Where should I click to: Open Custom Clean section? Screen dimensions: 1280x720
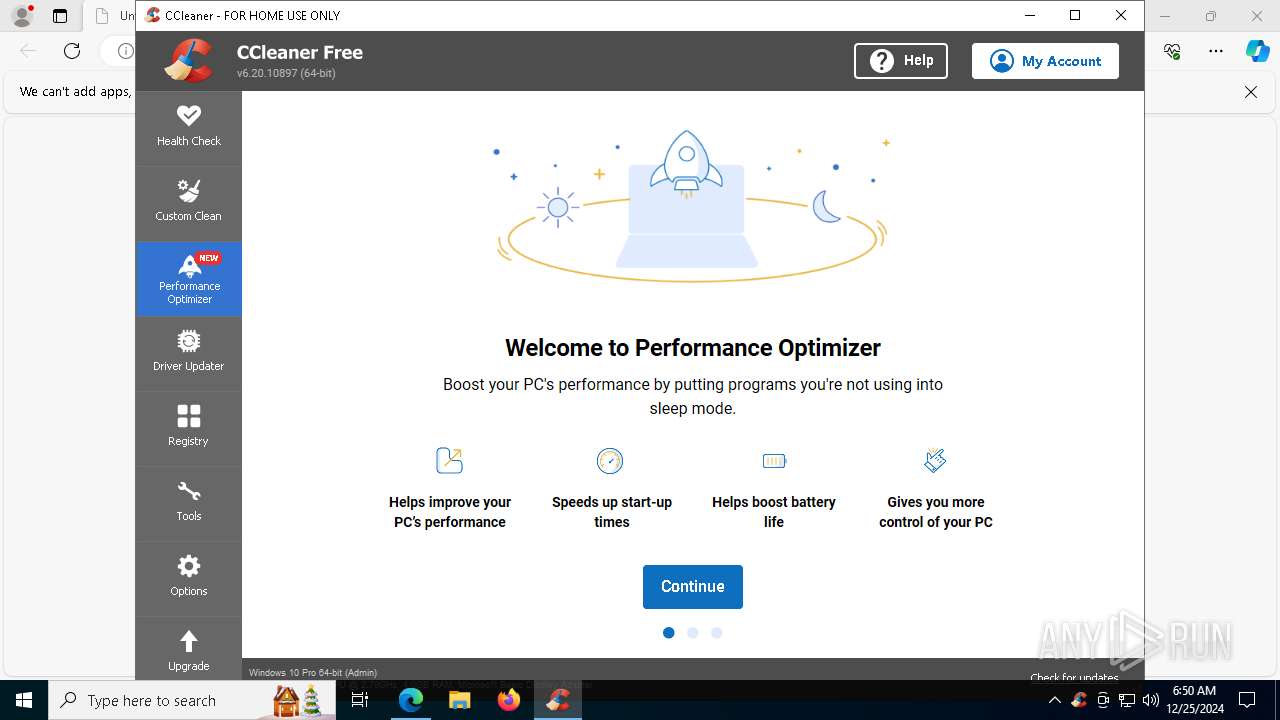point(188,203)
